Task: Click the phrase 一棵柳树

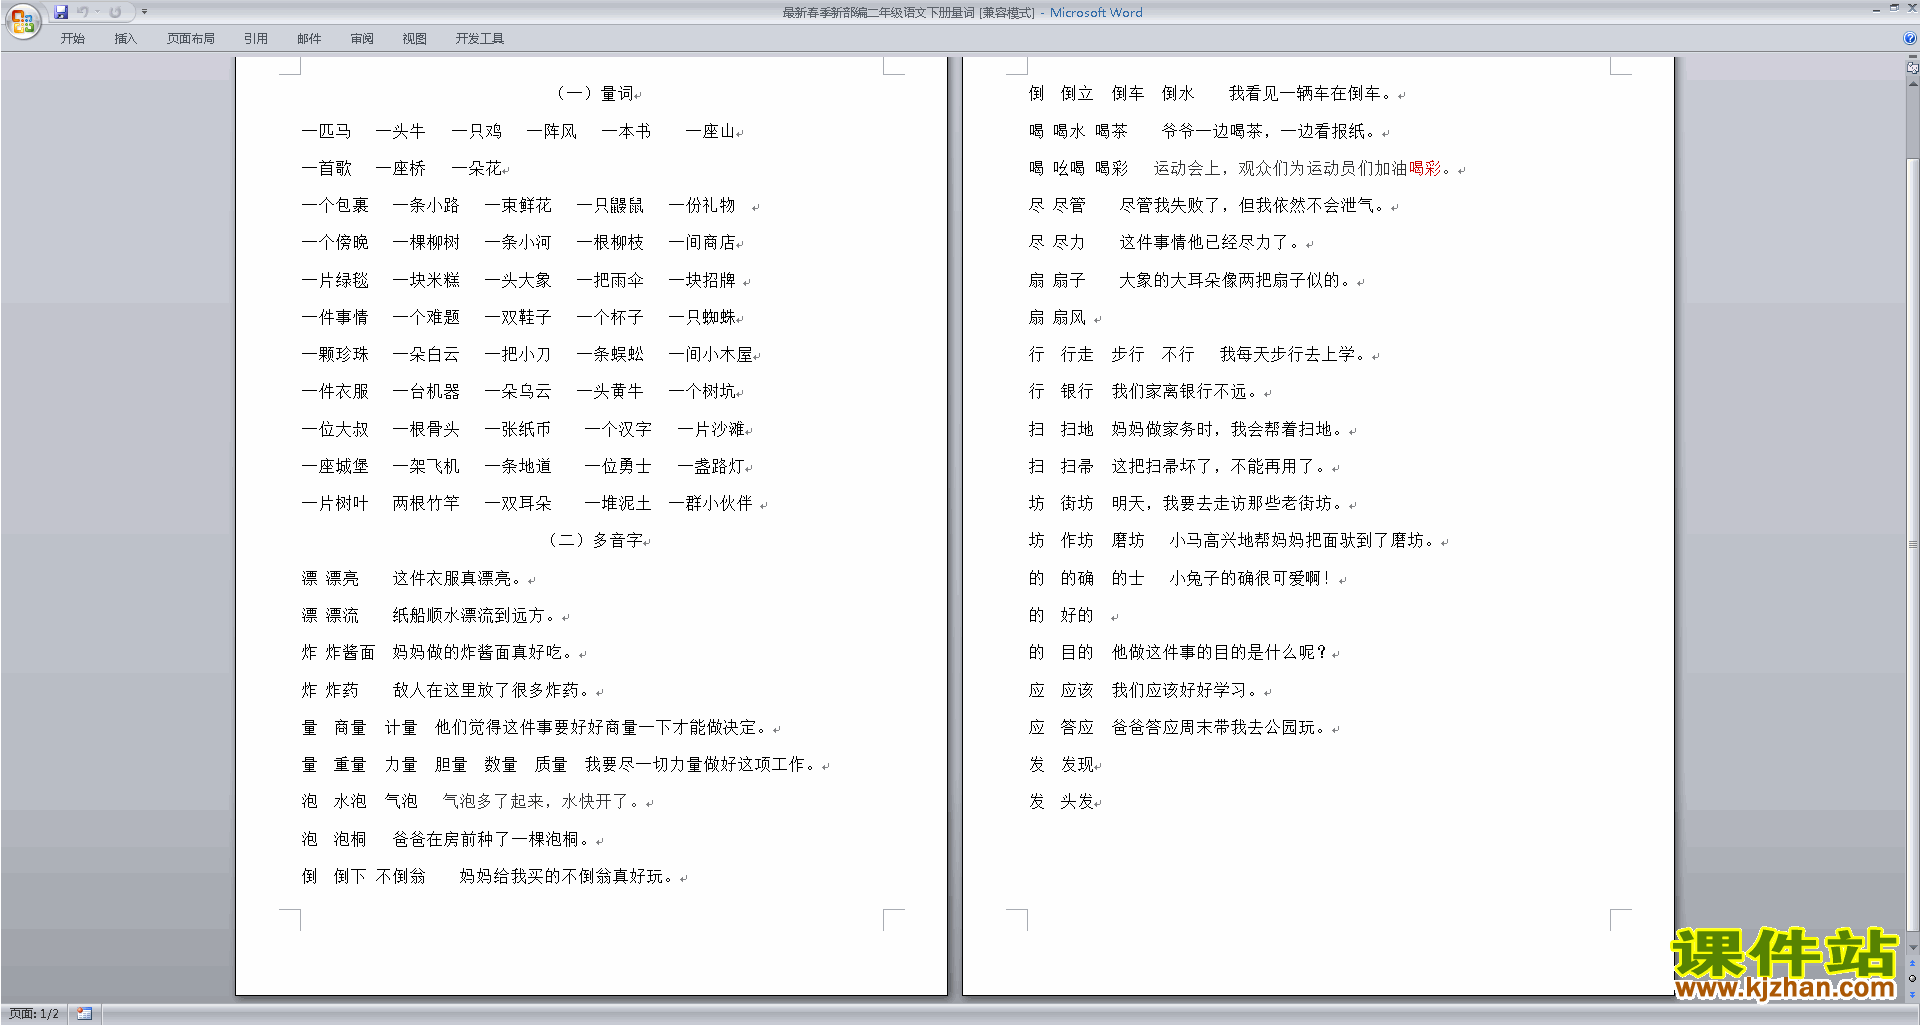Action: tap(426, 242)
